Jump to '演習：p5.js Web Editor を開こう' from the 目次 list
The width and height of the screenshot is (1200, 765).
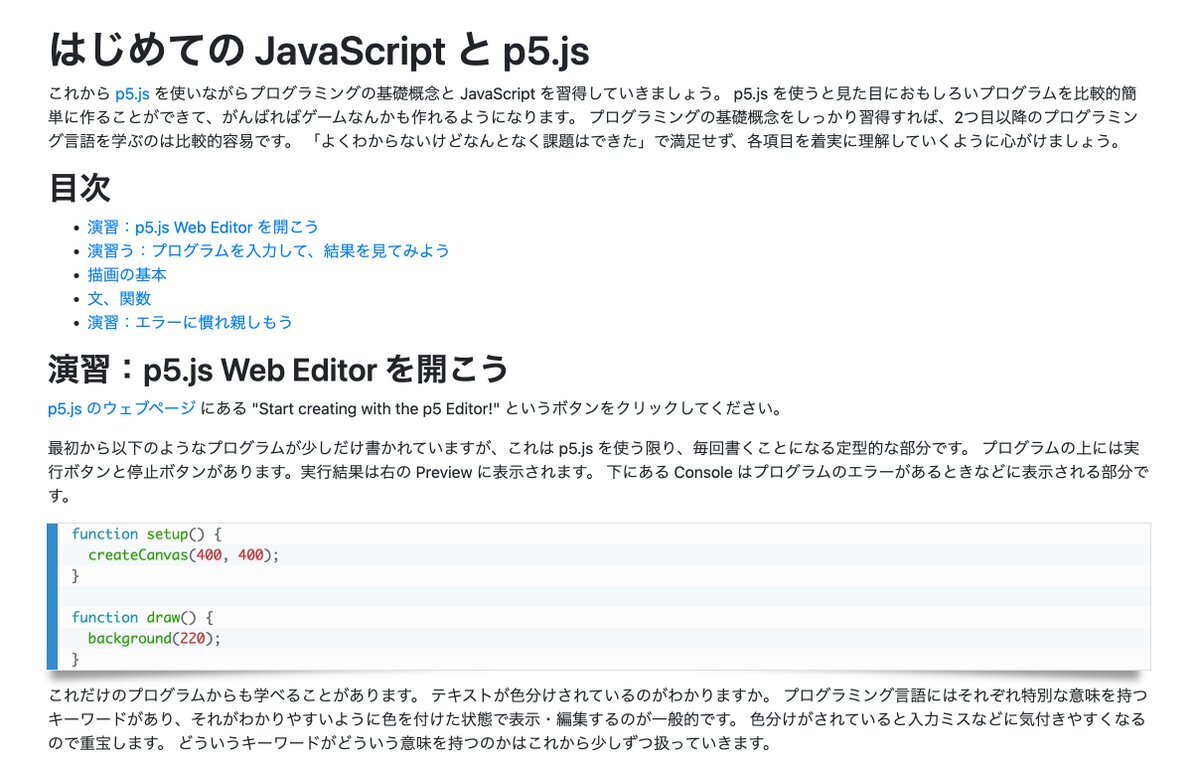[x=203, y=227]
